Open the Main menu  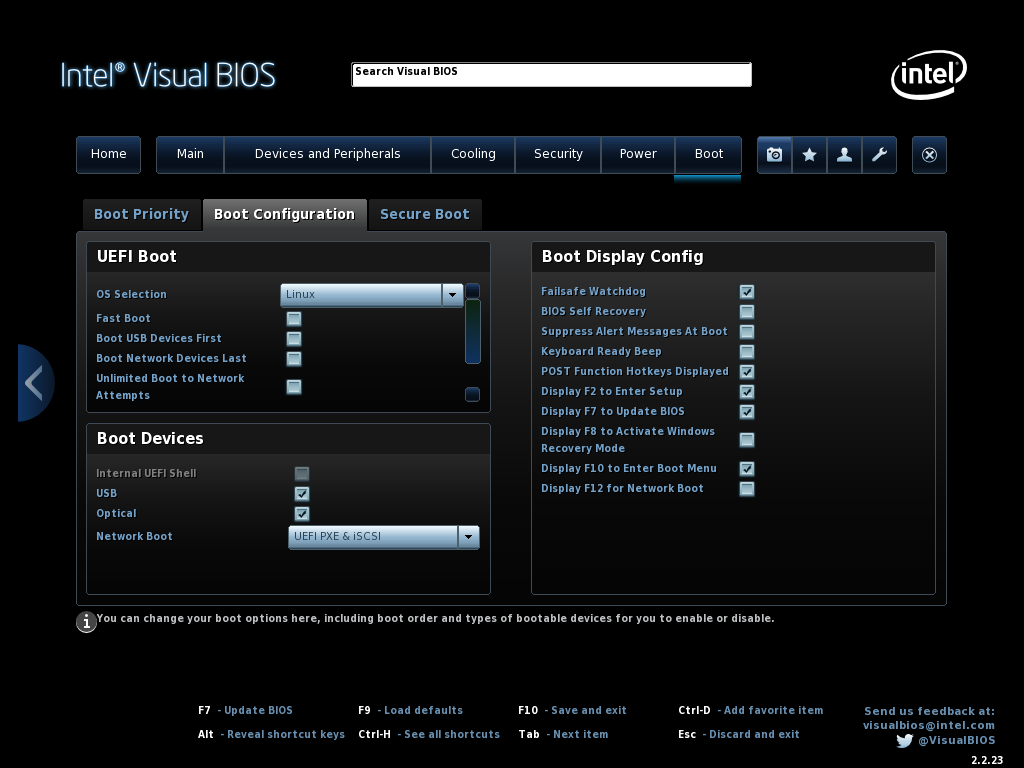(x=190, y=155)
